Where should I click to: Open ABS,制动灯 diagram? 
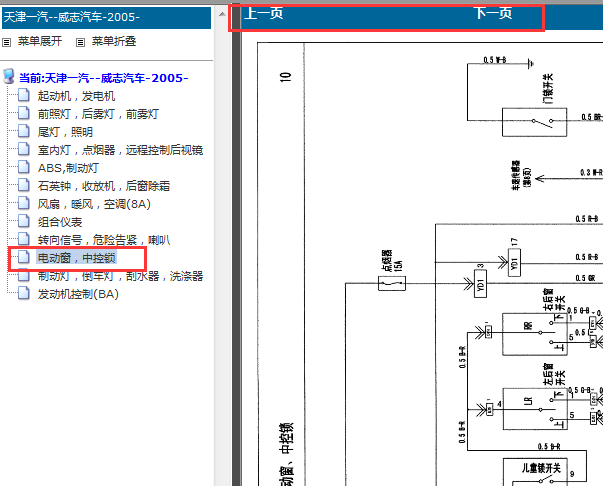(x=68, y=168)
